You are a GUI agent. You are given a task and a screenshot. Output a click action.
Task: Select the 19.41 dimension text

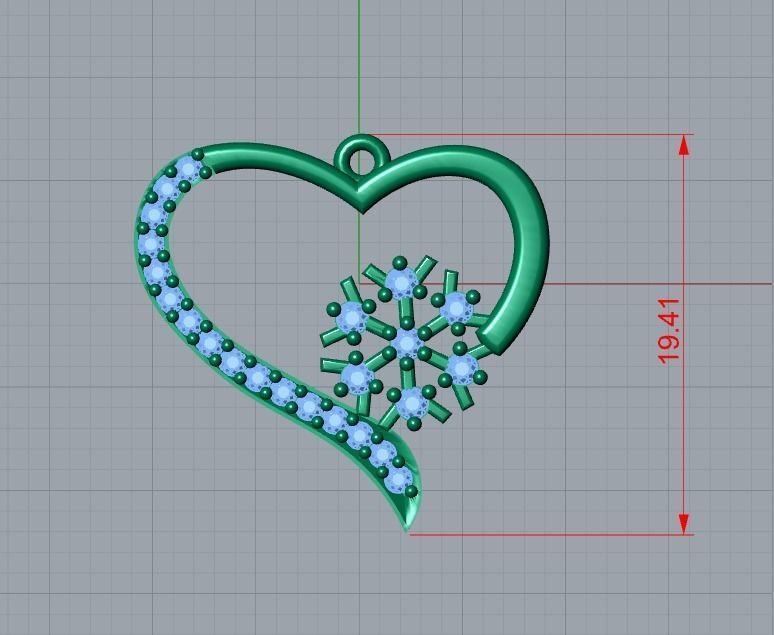tap(669, 331)
